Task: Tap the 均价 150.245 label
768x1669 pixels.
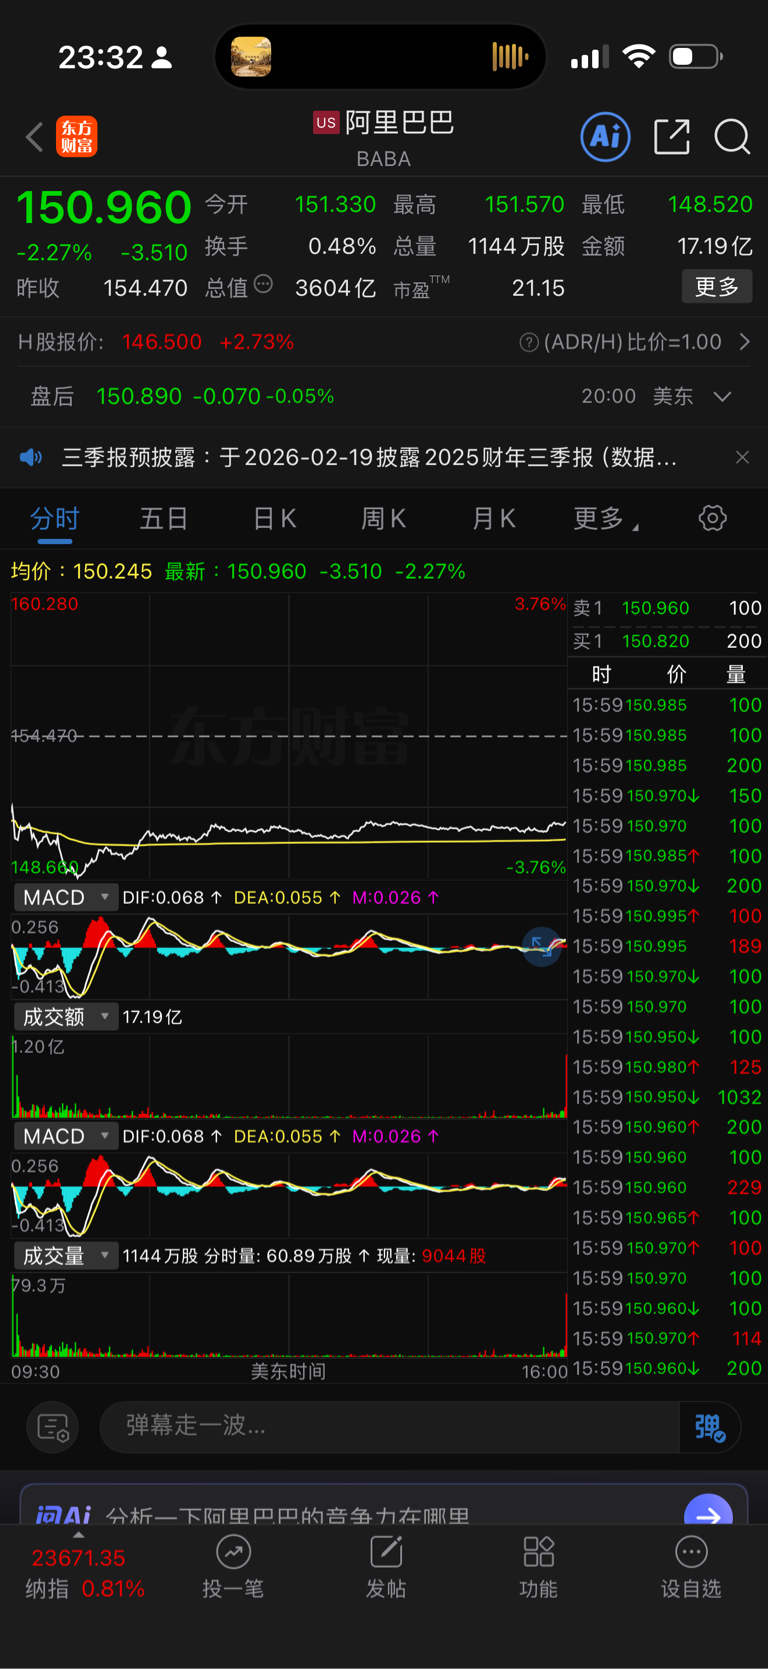Action: coord(81,571)
